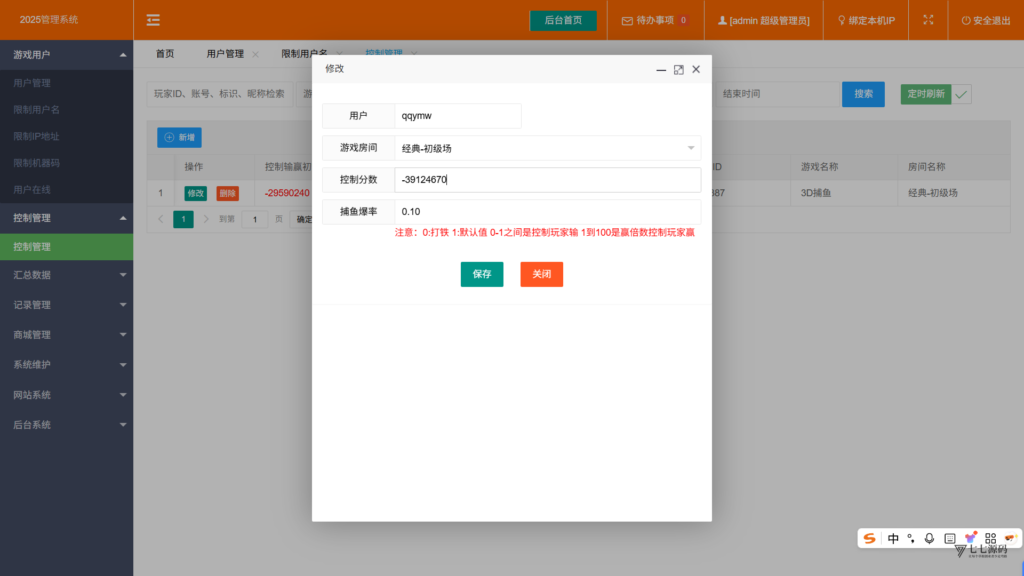Click the -29590240 value in the table
The image size is (1024, 576).
[x=287, y=193]
